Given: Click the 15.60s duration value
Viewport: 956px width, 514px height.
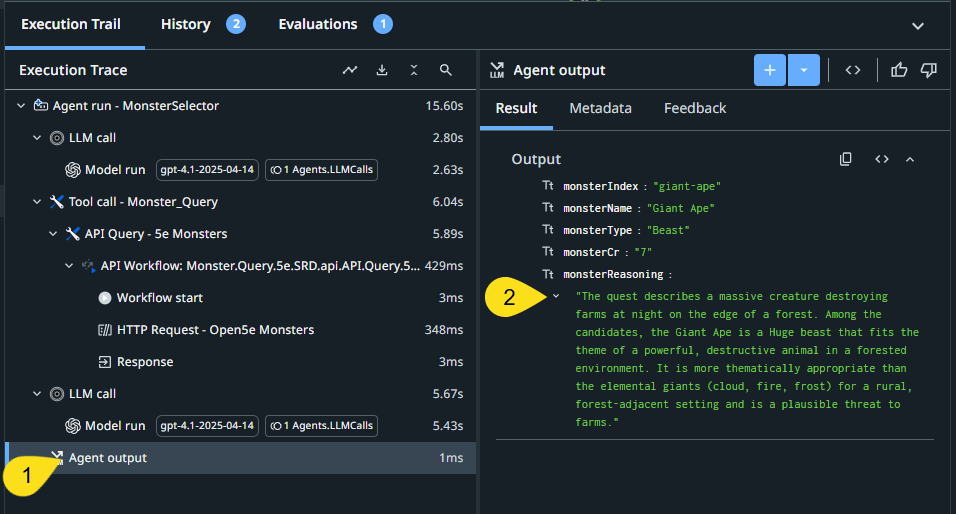Looking at the screenshot, I should 444,105.
